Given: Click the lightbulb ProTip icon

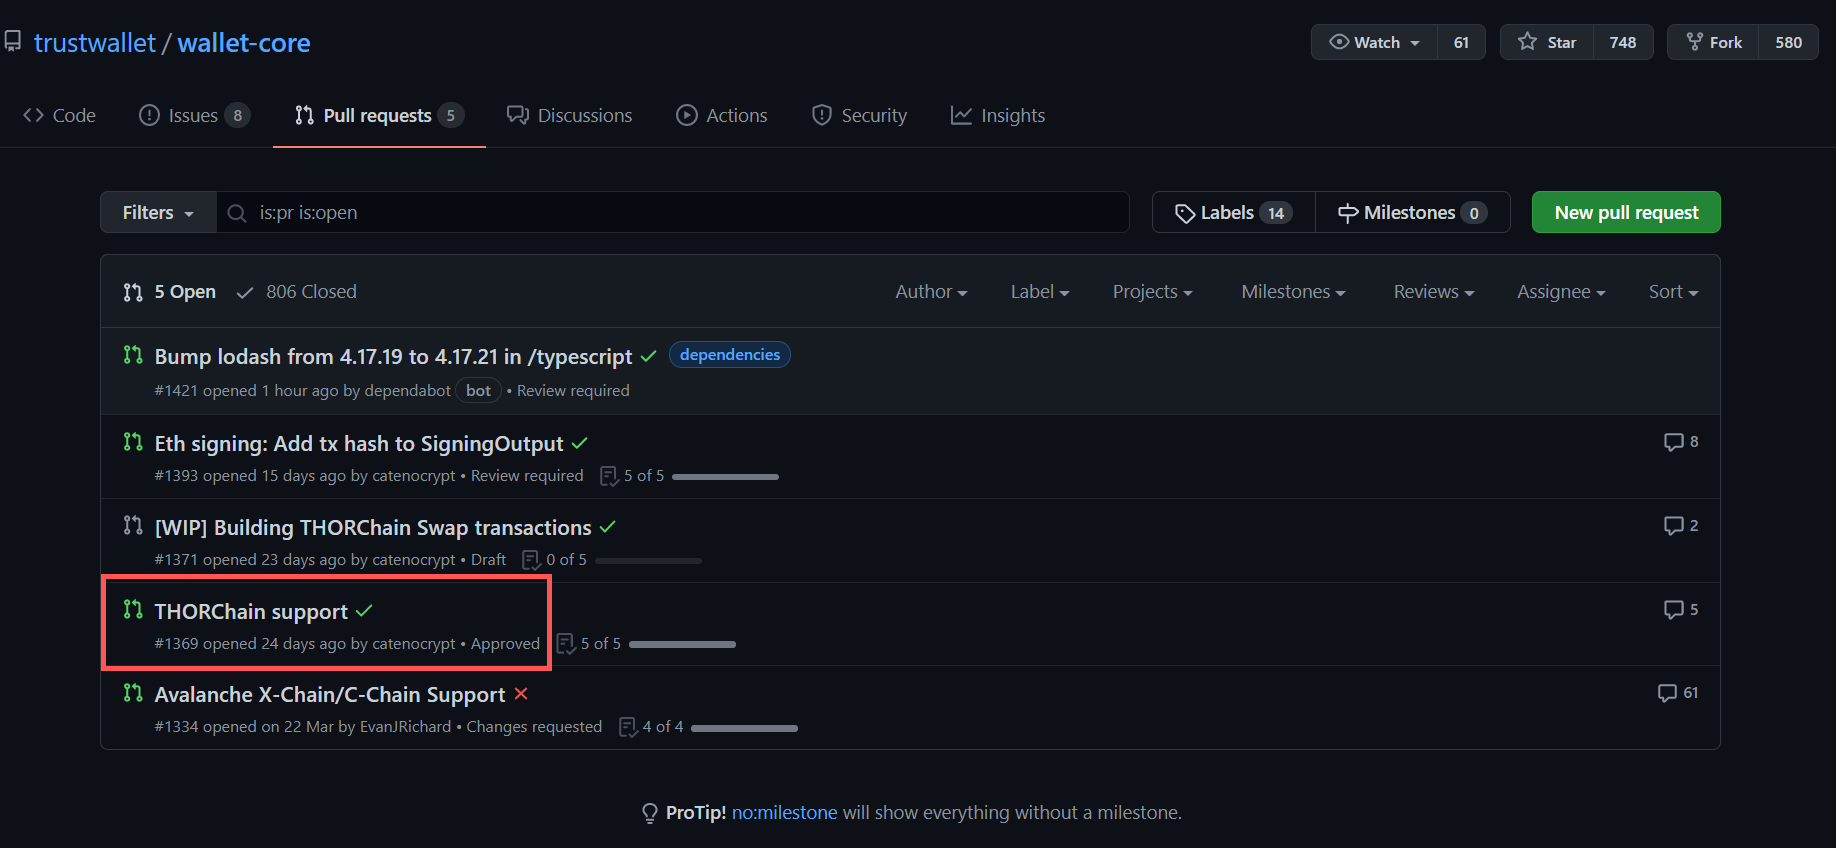Looking at the screenshot, I should 650,813.
